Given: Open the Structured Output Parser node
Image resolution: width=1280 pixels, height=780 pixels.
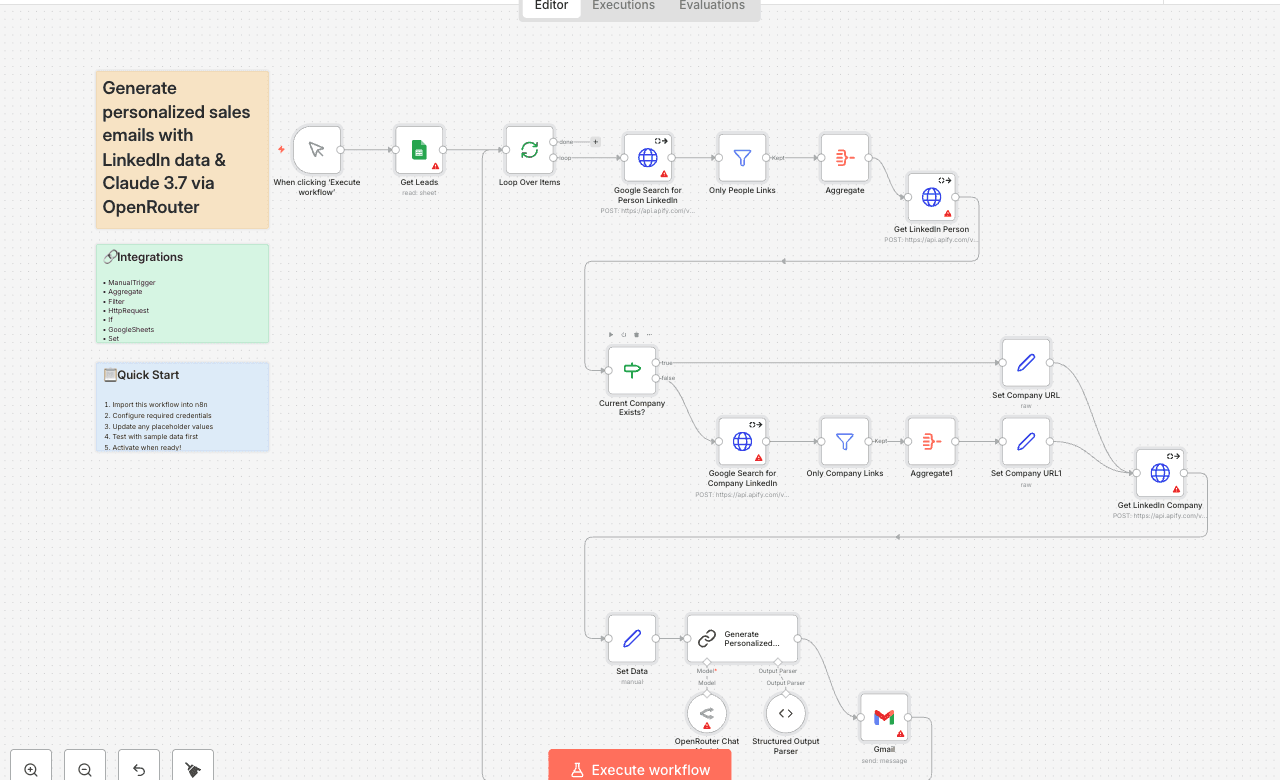Looking at the screenshot, I should tap(785, 712).
